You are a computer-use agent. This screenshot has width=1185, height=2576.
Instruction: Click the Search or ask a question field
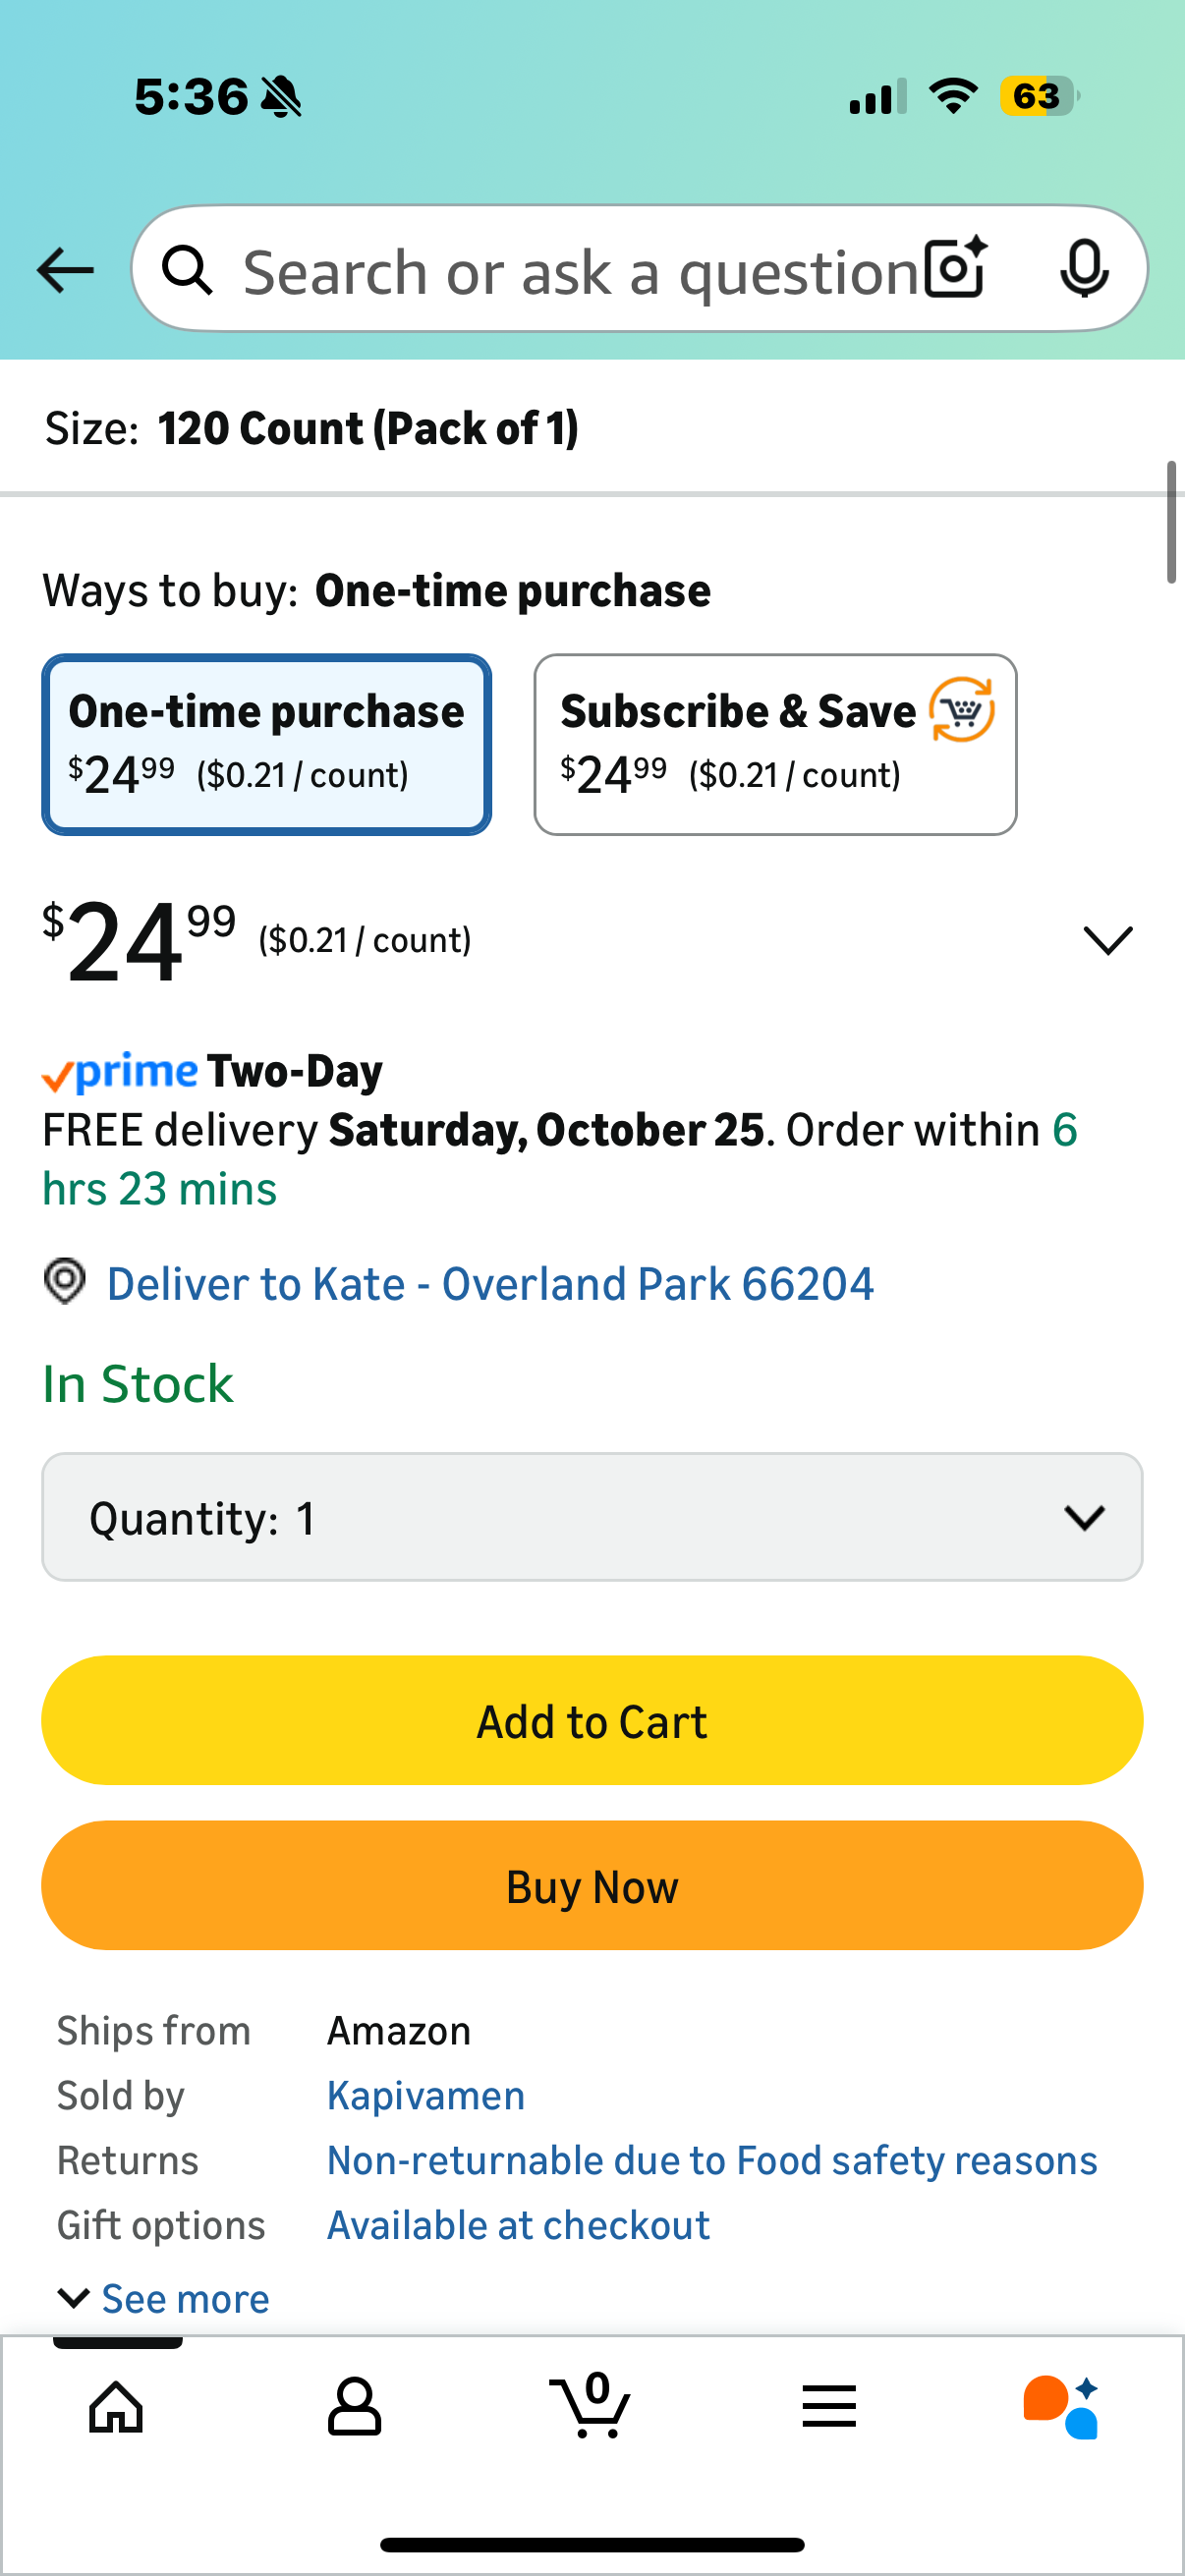tap(580, 270)
